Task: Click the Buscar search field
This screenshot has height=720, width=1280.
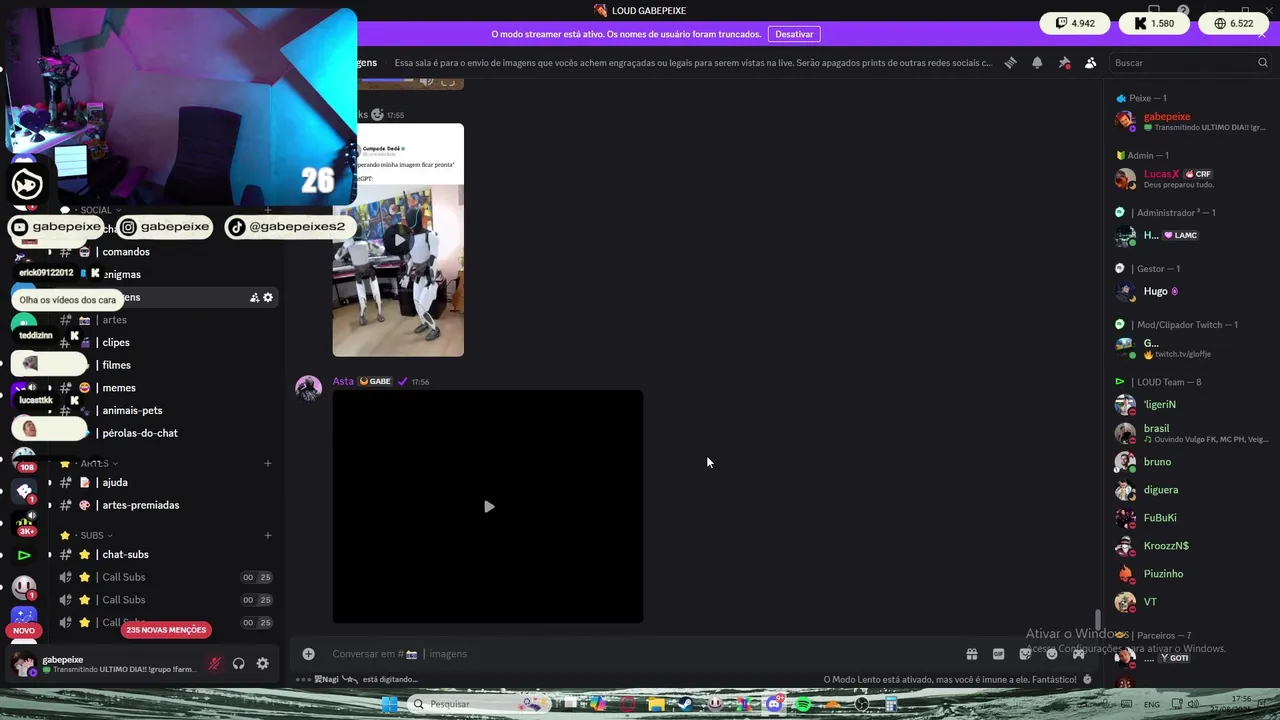Action: click(x=1190, y=63)
